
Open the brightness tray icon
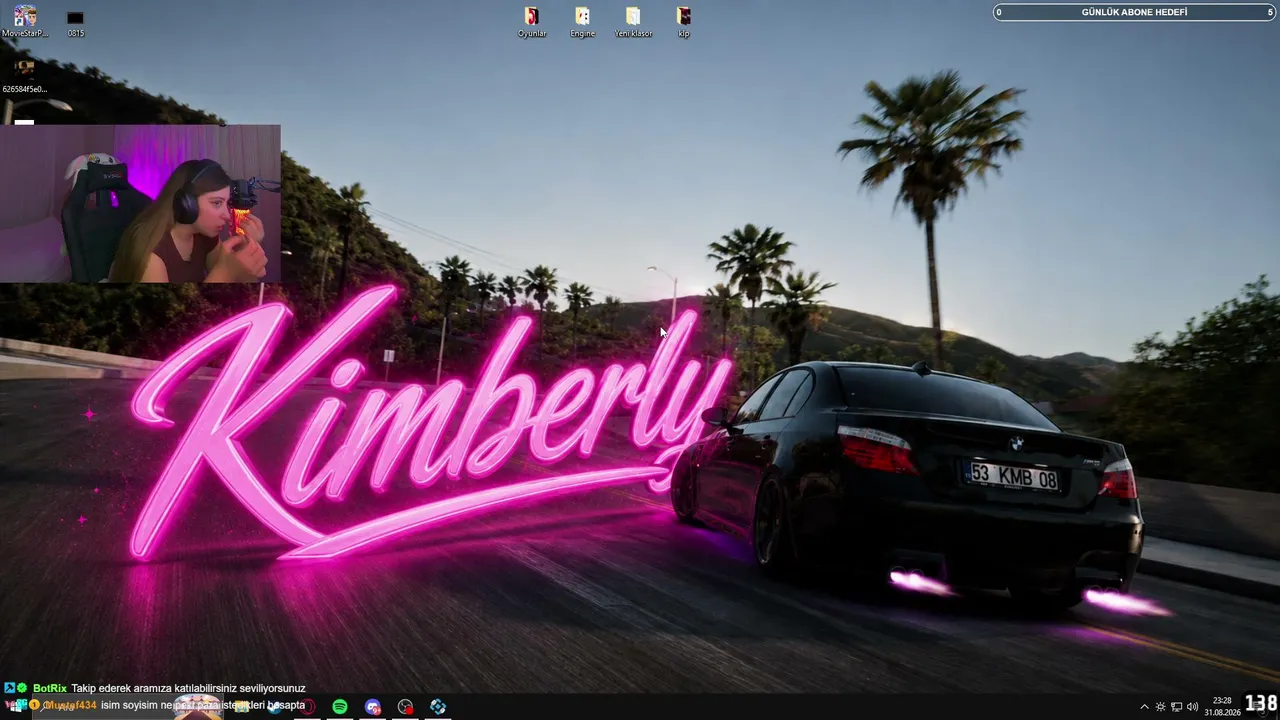[x=1160, y=707]
